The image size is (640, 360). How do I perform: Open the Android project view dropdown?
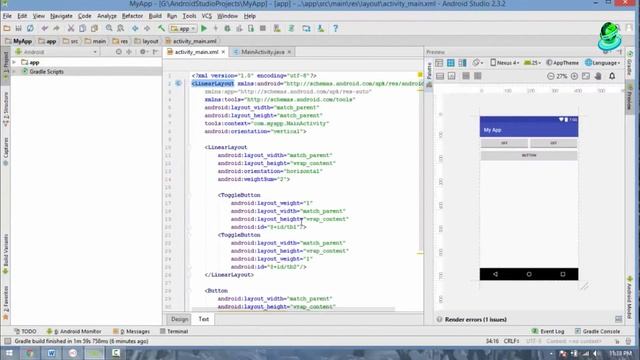[x=56, y=52]
